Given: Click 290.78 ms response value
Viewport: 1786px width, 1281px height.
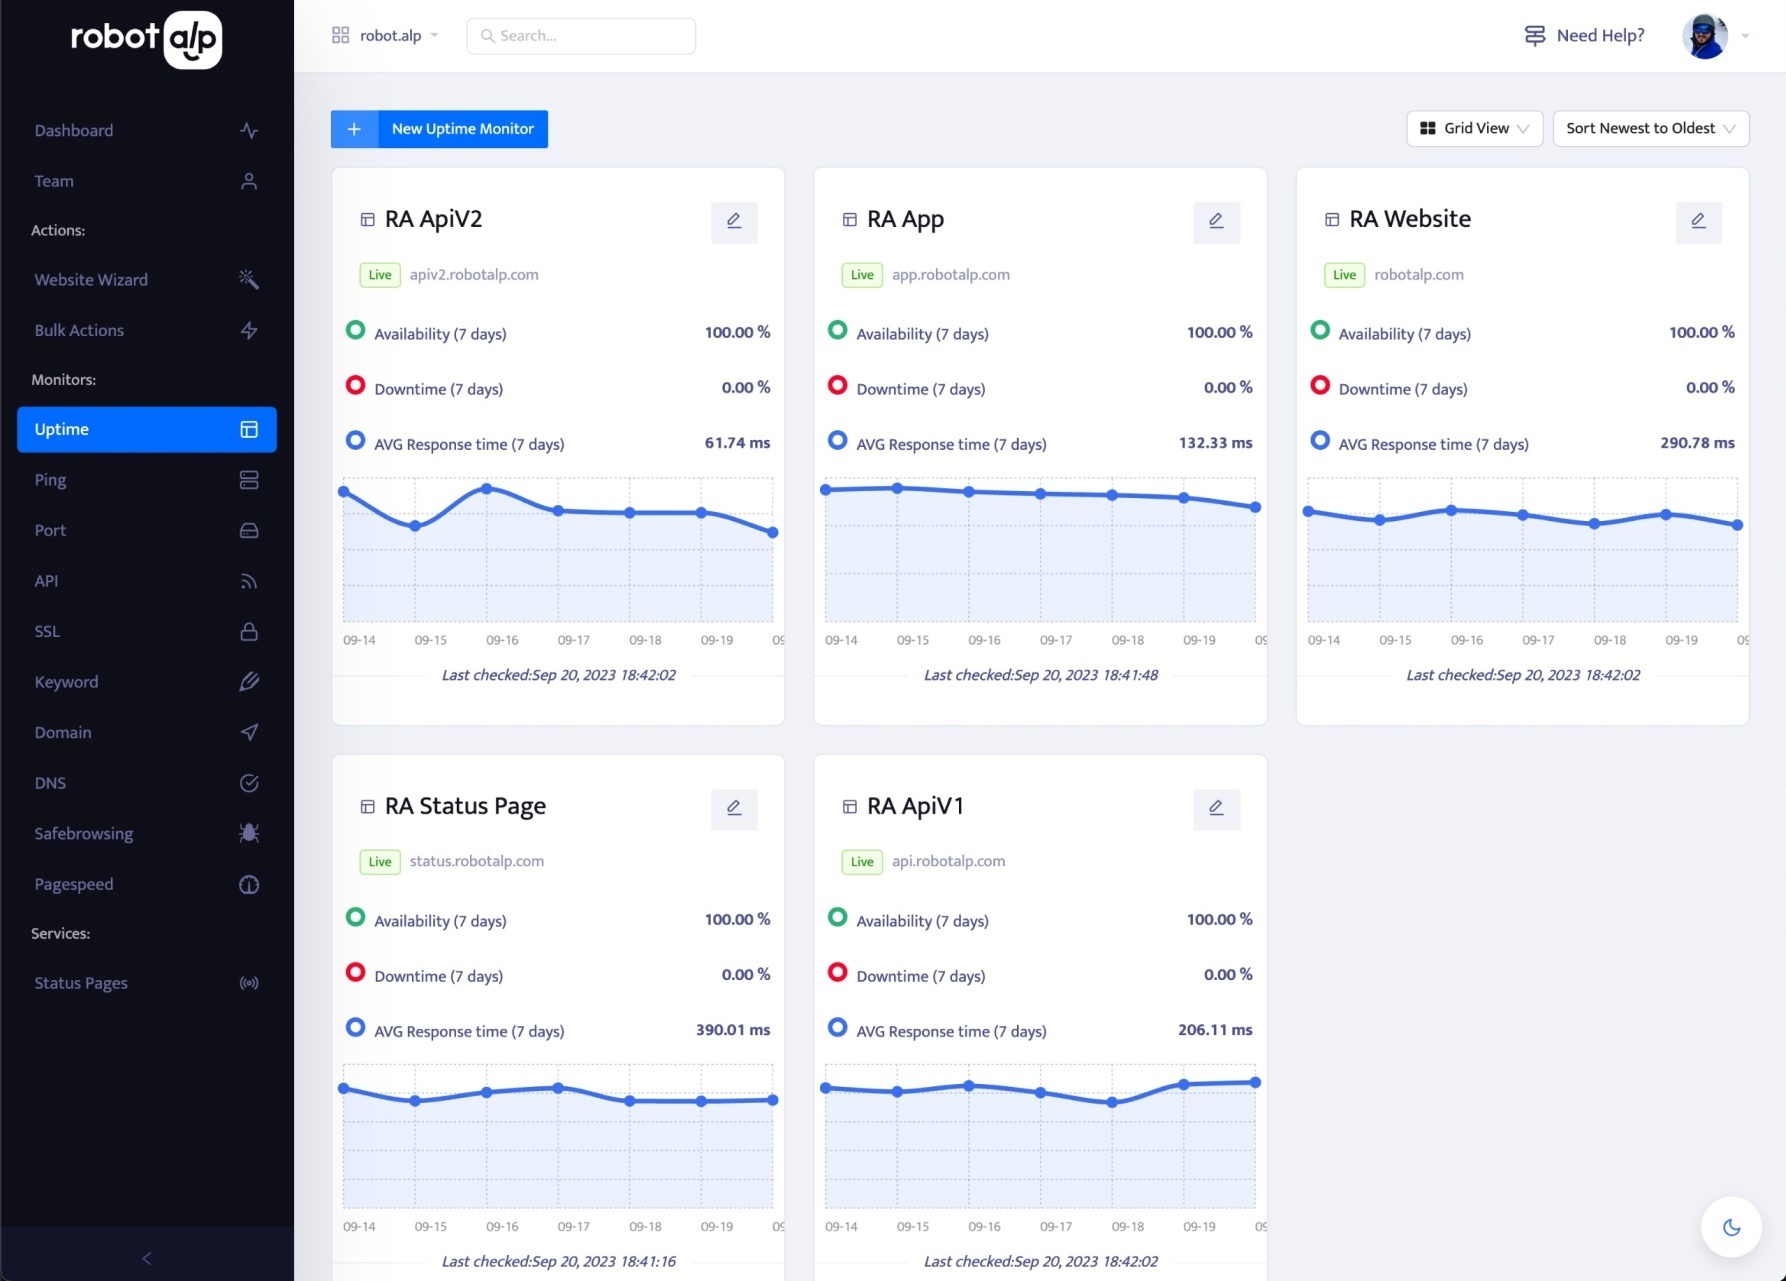Looking at the screenshot, I should (1698, 443).
